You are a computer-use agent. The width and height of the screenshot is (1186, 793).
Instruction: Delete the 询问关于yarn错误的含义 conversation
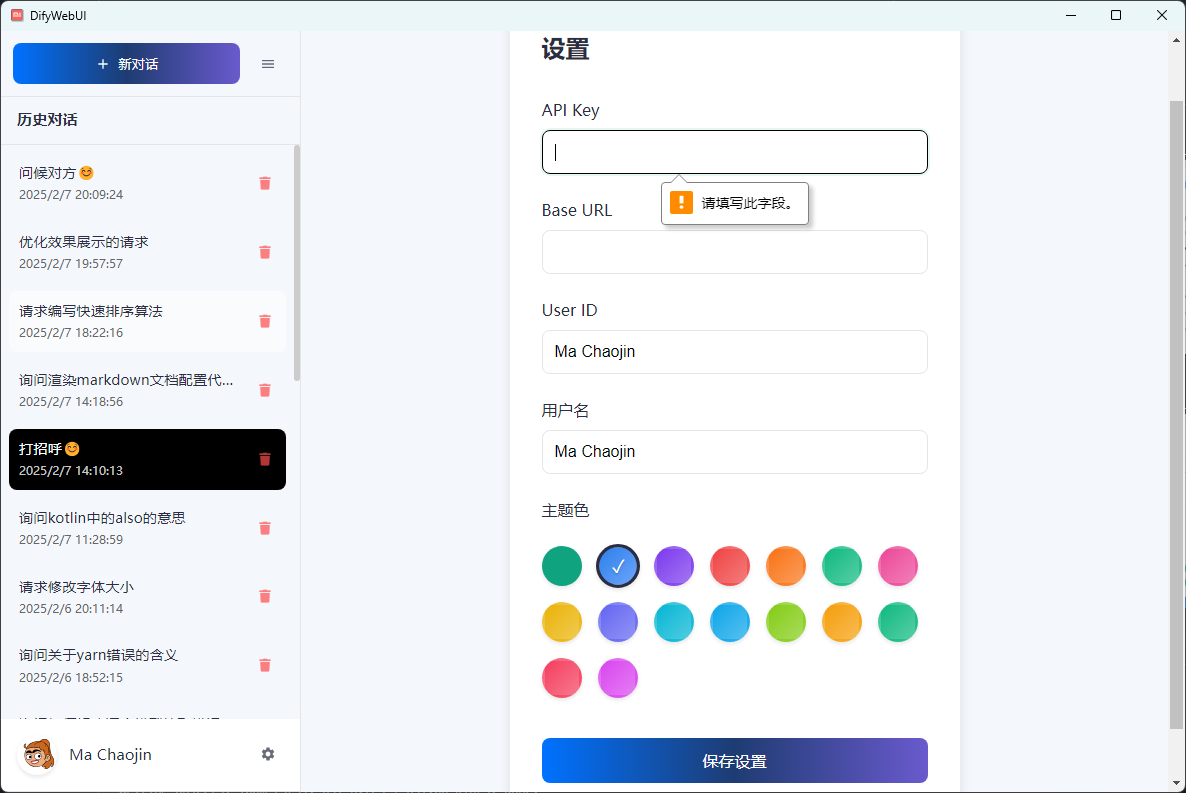[265, 665]
